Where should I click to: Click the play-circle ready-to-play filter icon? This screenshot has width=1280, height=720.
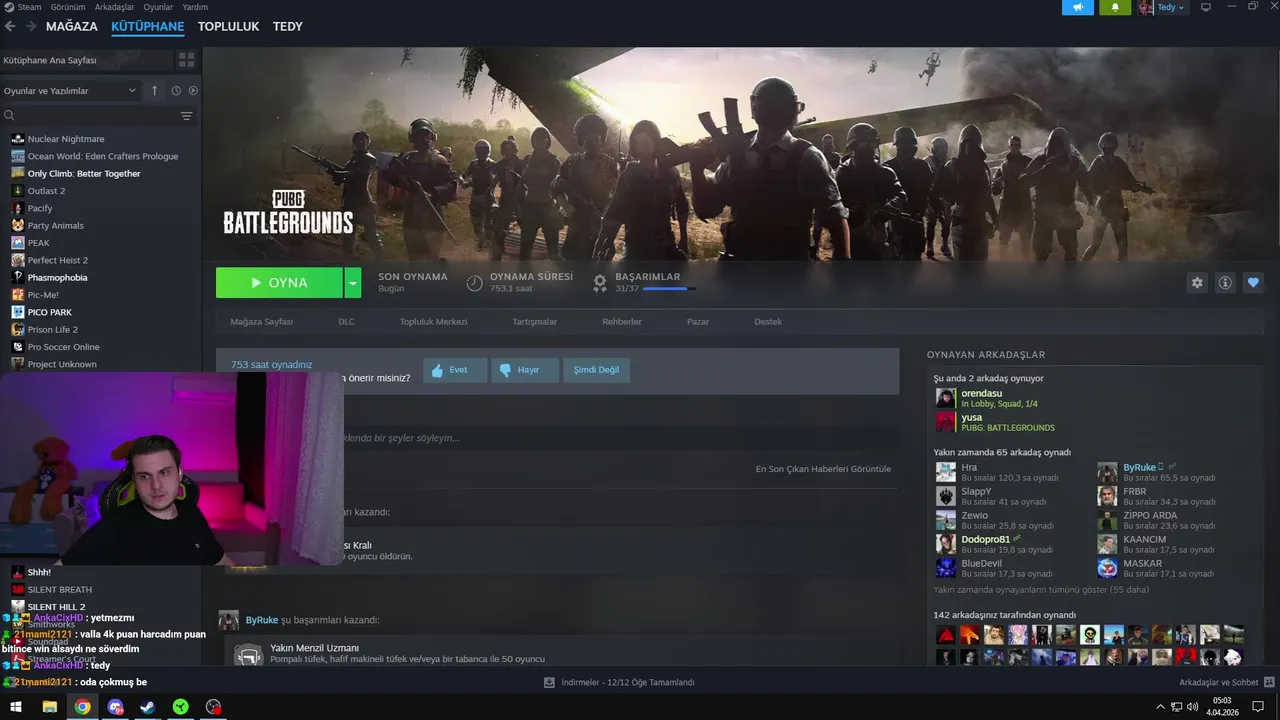click(x=193, y=90)
